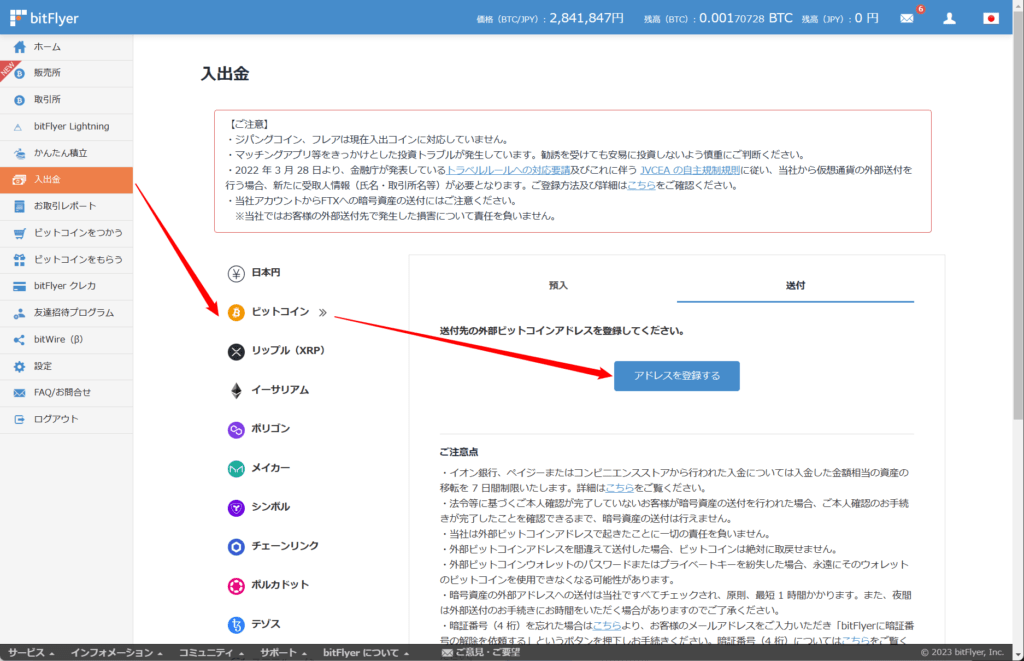Click the bitcoin icon beside 販売所
Viewport: 1024px width, 661px height.
tap(20, 73)
